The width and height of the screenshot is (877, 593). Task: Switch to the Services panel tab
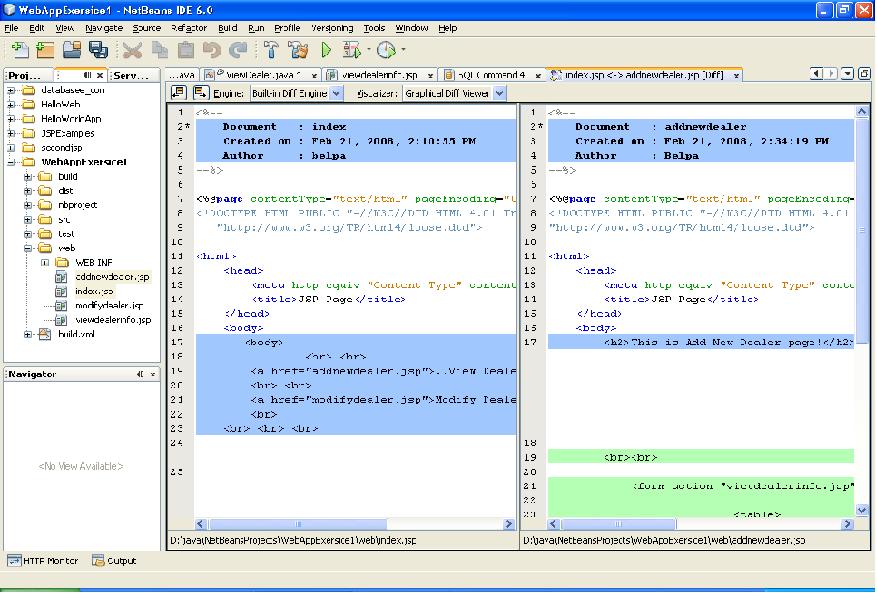click(132, 75)
